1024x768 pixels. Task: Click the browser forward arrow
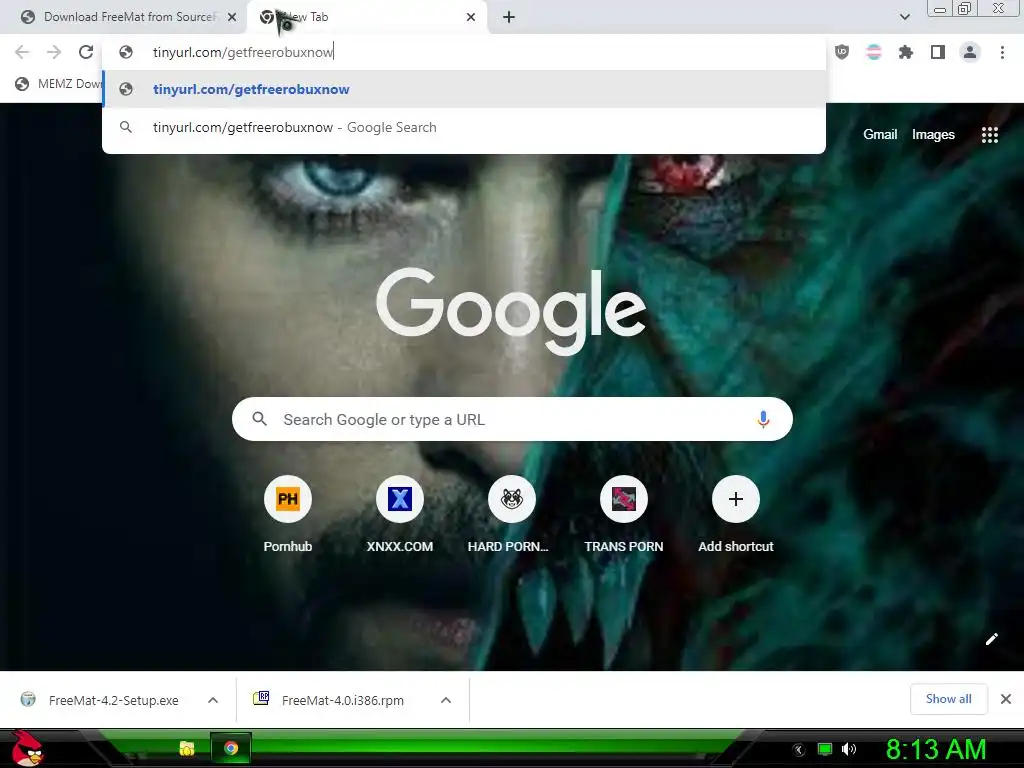pyautogui.click(x=54, y=52)
